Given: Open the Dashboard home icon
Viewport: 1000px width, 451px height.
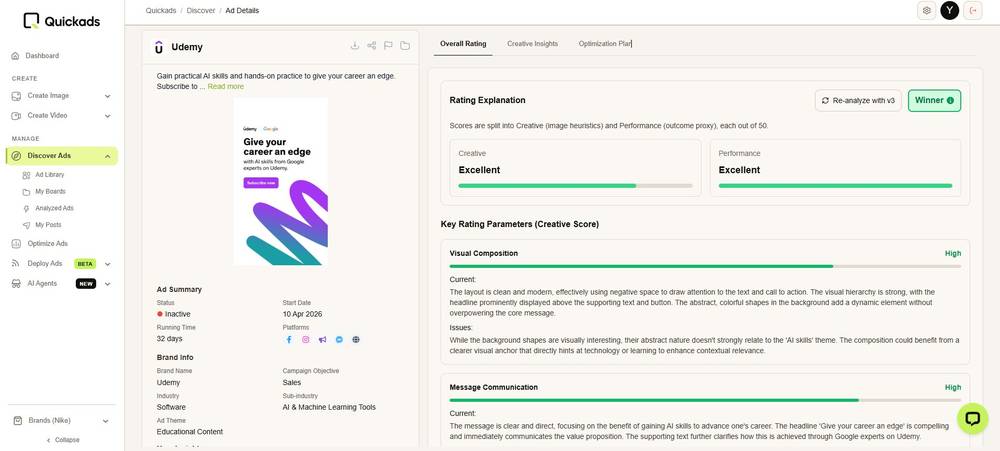Looking at the screenshot, I should pyautogui.click(x=15, y=56).
